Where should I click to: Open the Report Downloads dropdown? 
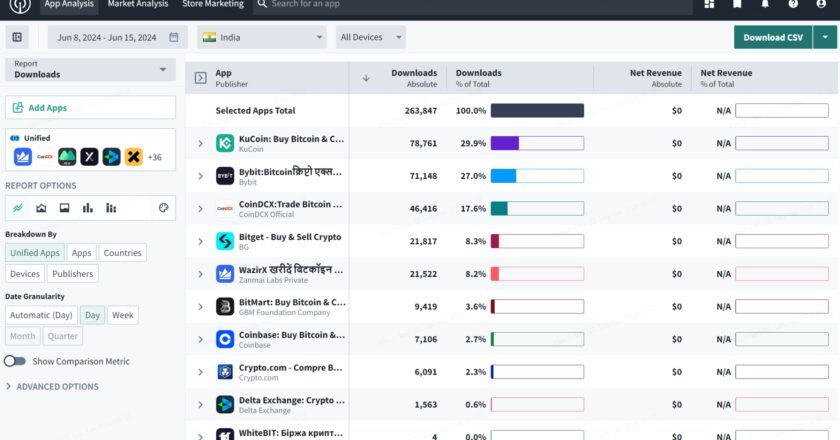click(91, 69)
